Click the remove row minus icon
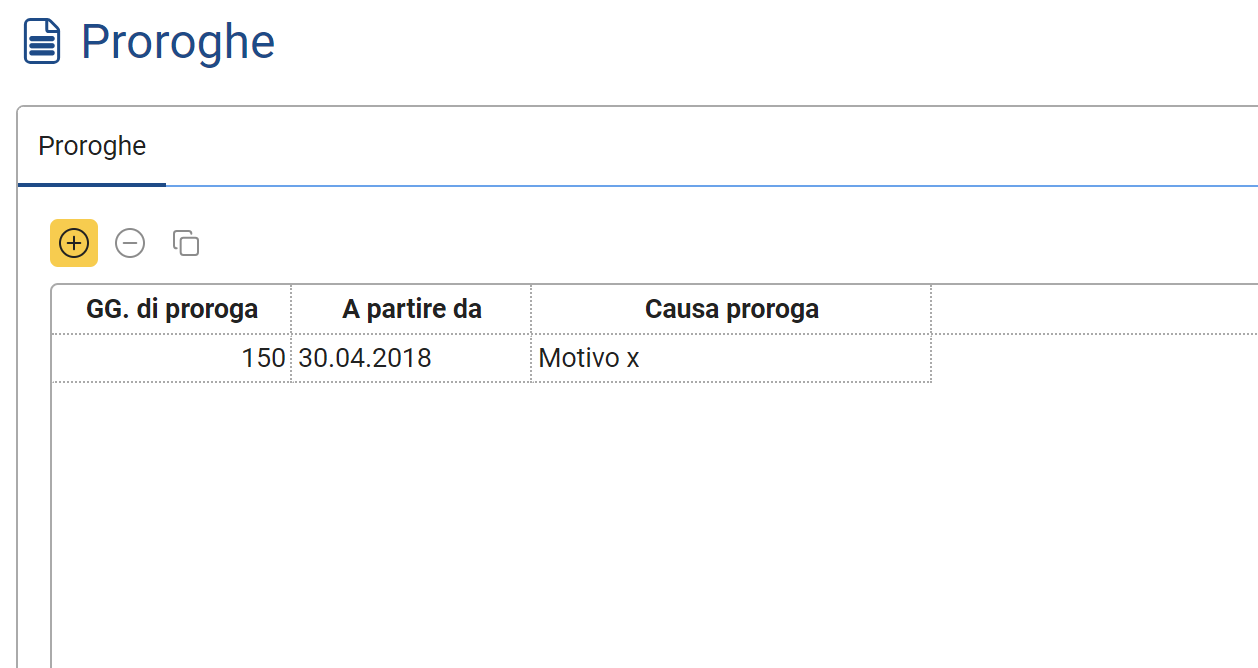Viewport: 1258px width, 668px height. 130,243
